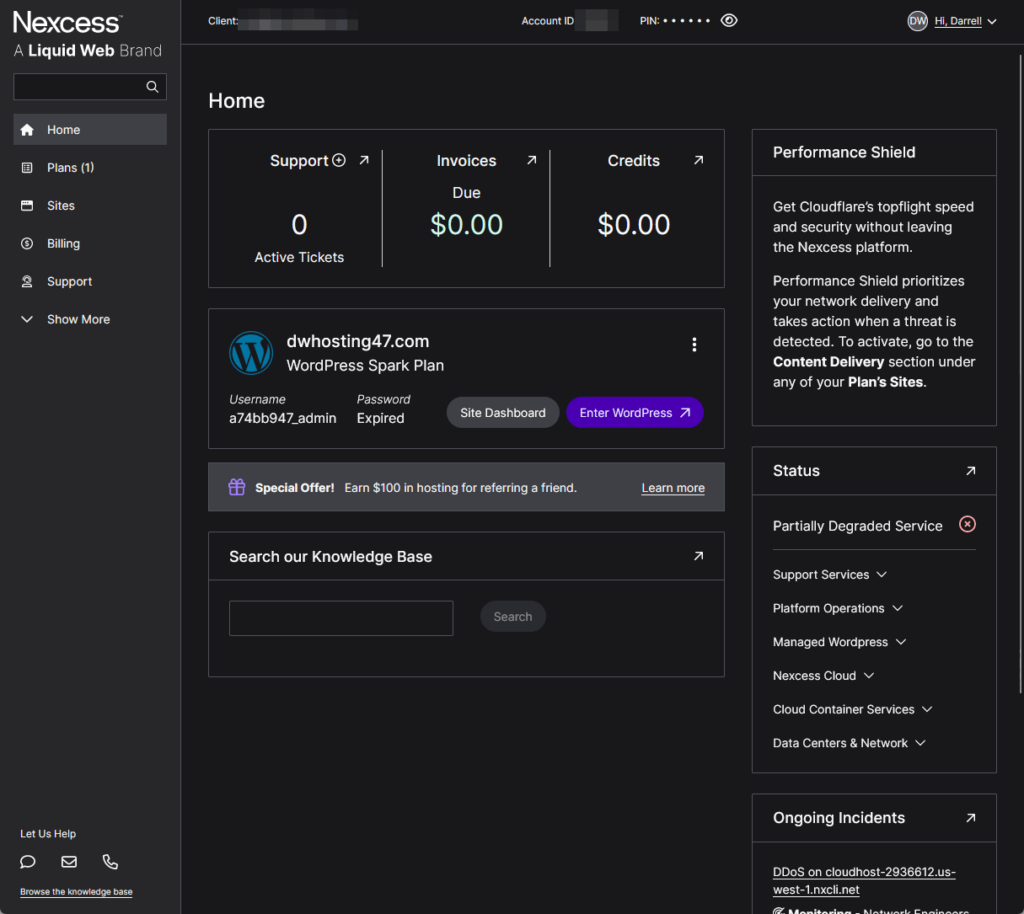Reveal the PIN with the eye icon

pos(729,21)
